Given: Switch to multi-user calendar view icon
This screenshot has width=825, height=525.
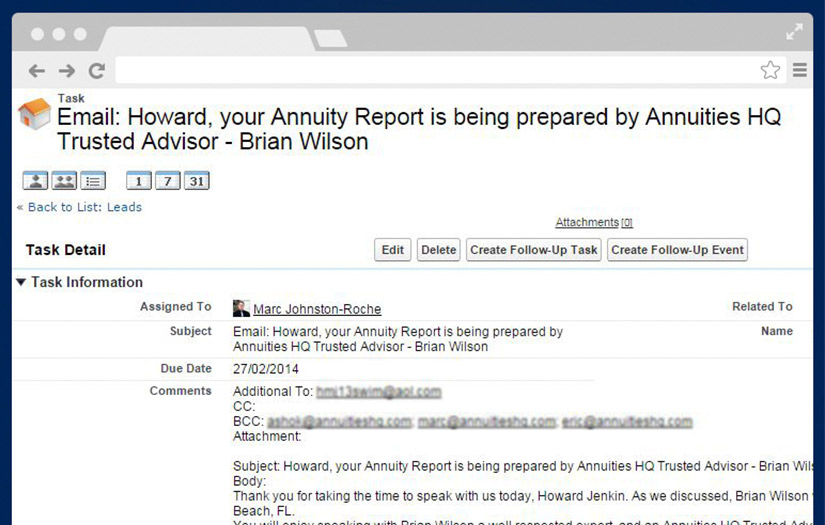Looking at the screenshot, I should pyautogui.click(x=64, y=181).
